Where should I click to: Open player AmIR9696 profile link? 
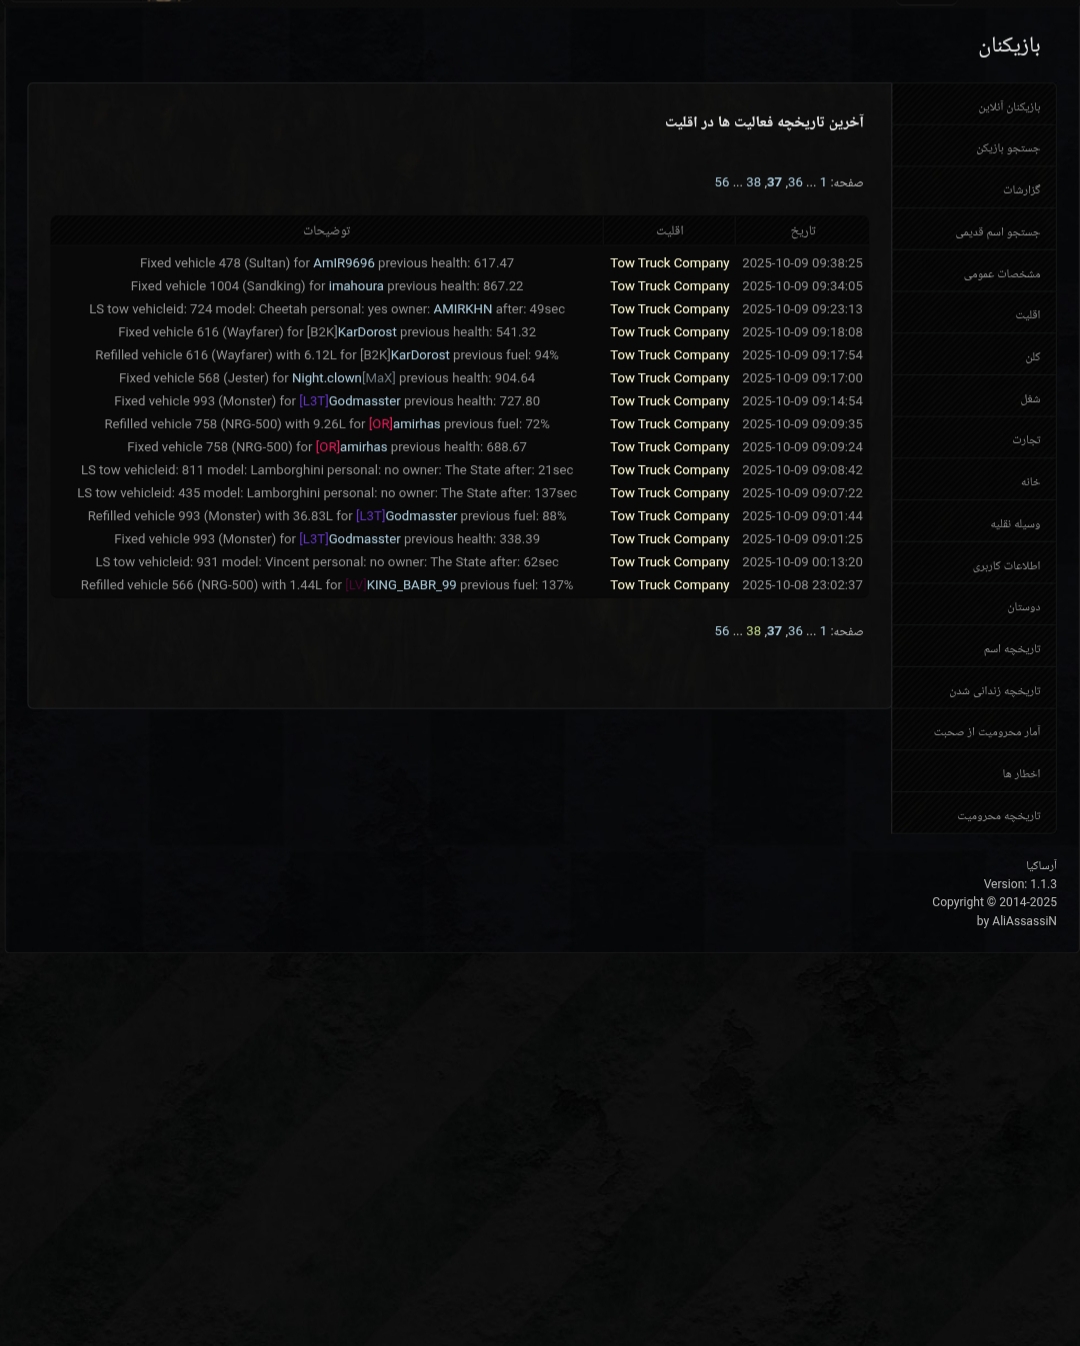pyautogui.click(x=344, y=263)
